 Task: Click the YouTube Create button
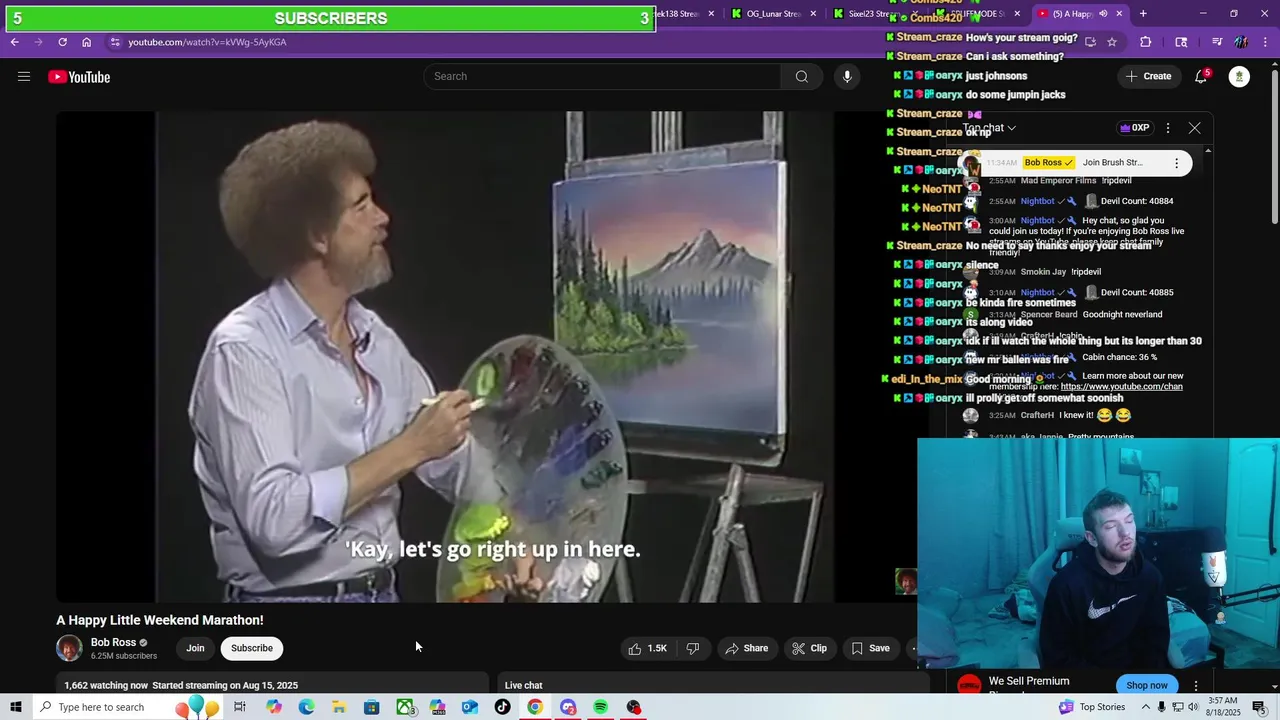tap(1148, 77)
